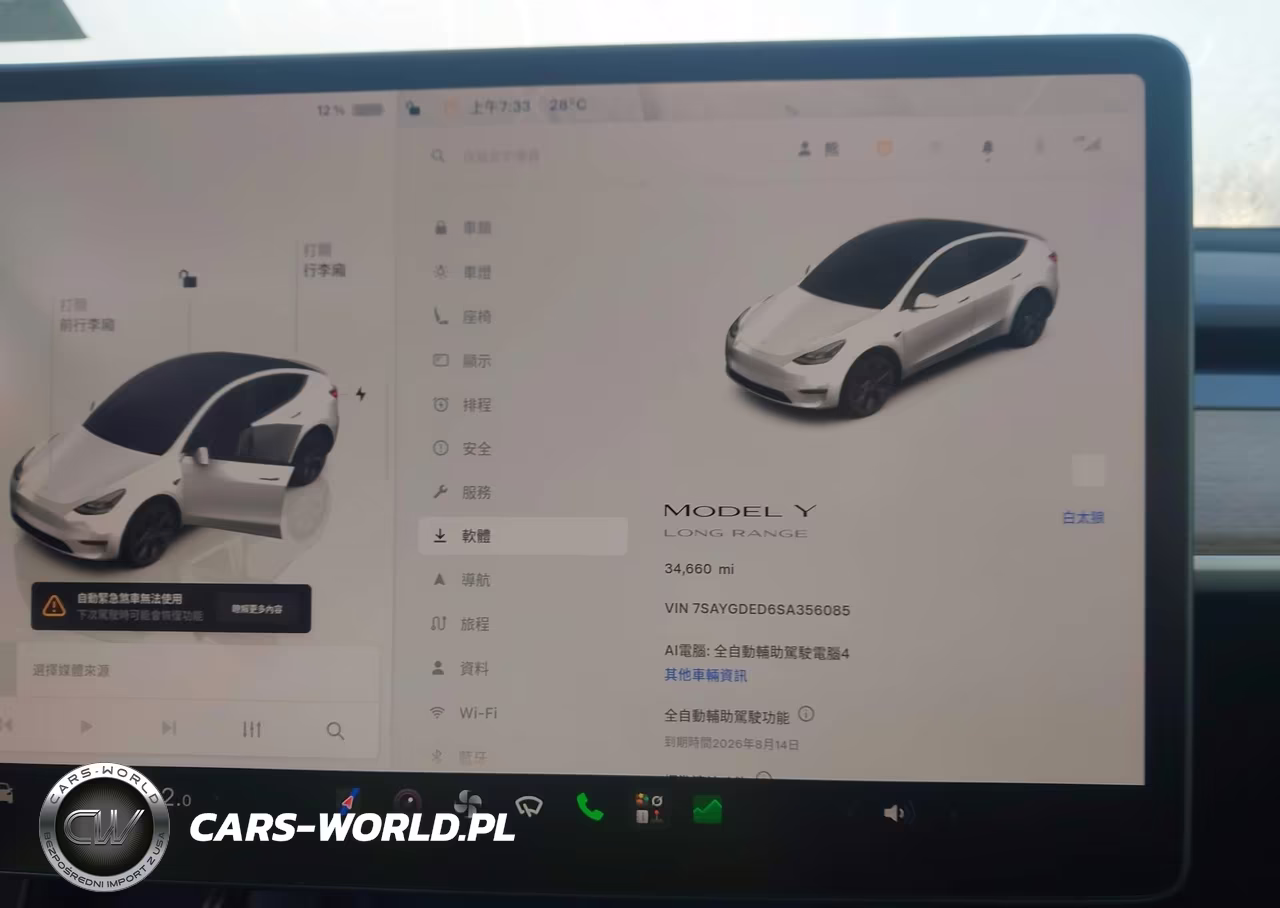This screenshot has width=1280, height=908.
Task: Open the green phone app
Action: click(x=589, y=806)
